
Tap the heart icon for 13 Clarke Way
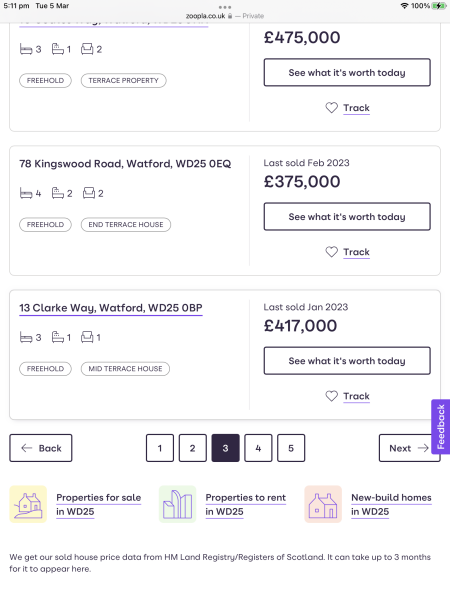pyautogui.click(x=331, y=396)
